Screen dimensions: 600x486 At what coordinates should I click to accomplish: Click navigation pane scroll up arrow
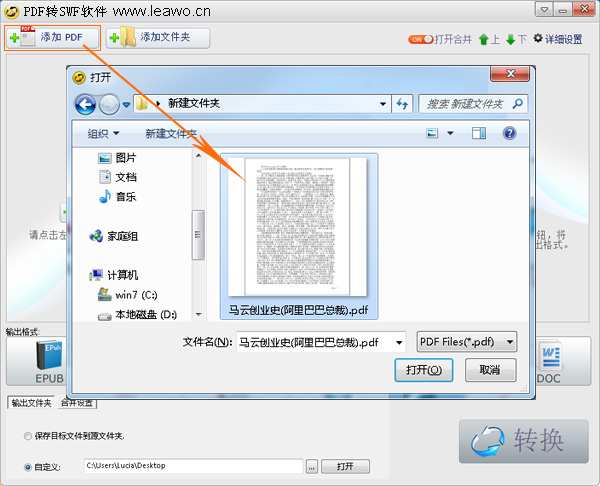(198, 155)
